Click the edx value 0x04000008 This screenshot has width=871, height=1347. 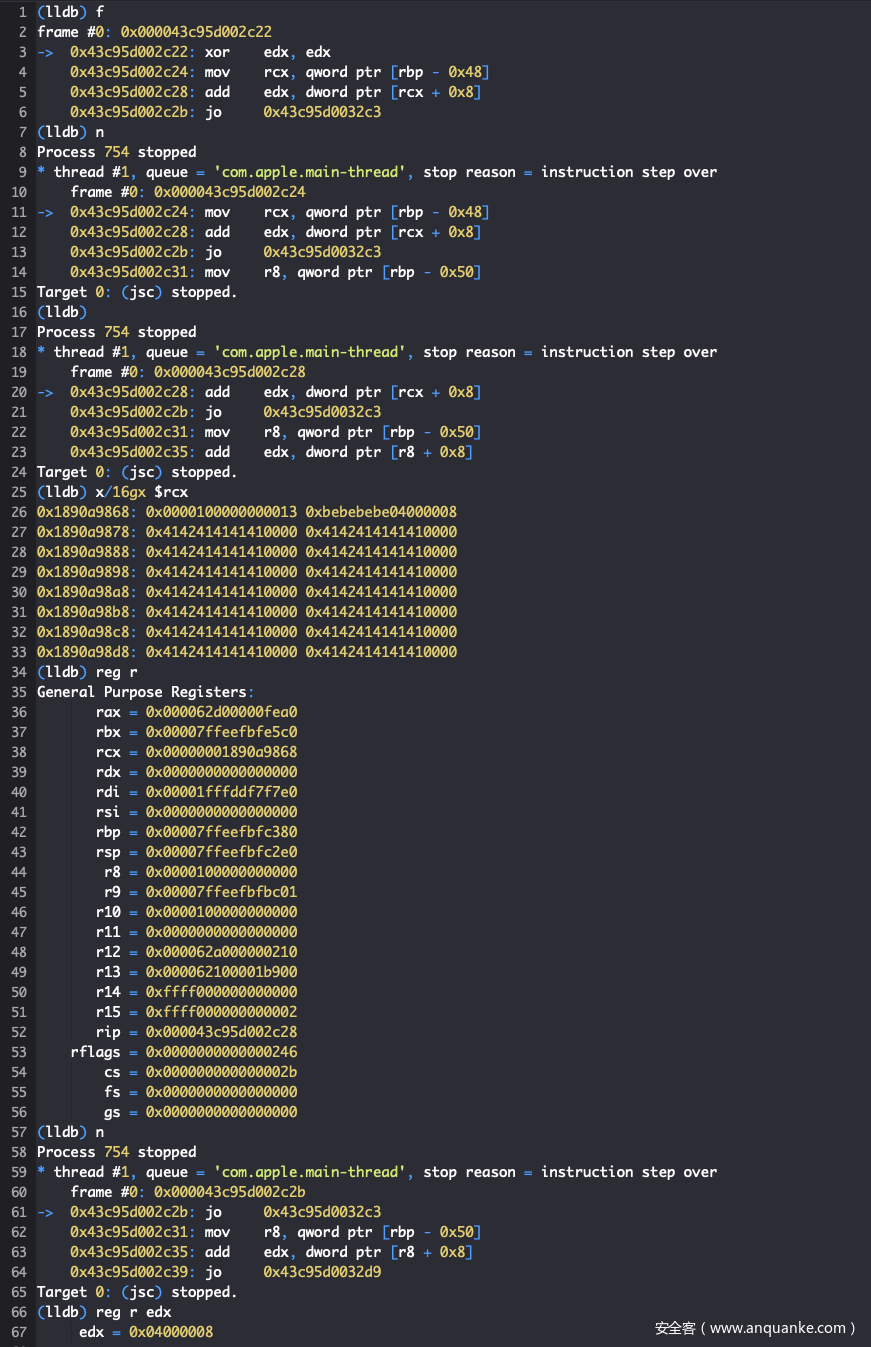pos(171,1332)
